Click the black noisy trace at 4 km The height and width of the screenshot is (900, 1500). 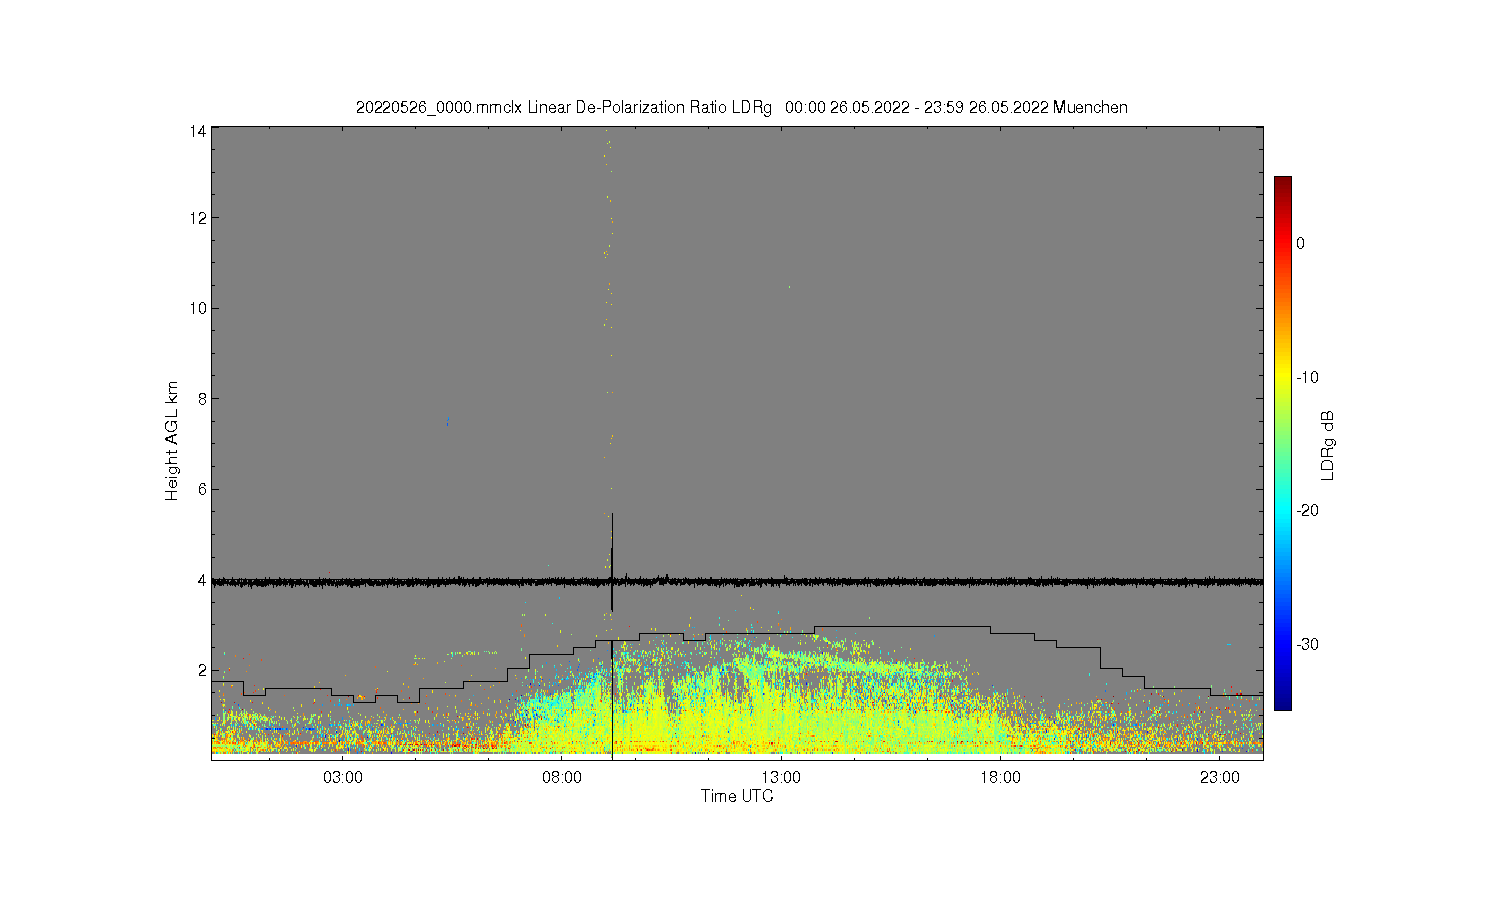tap(737, 581)
